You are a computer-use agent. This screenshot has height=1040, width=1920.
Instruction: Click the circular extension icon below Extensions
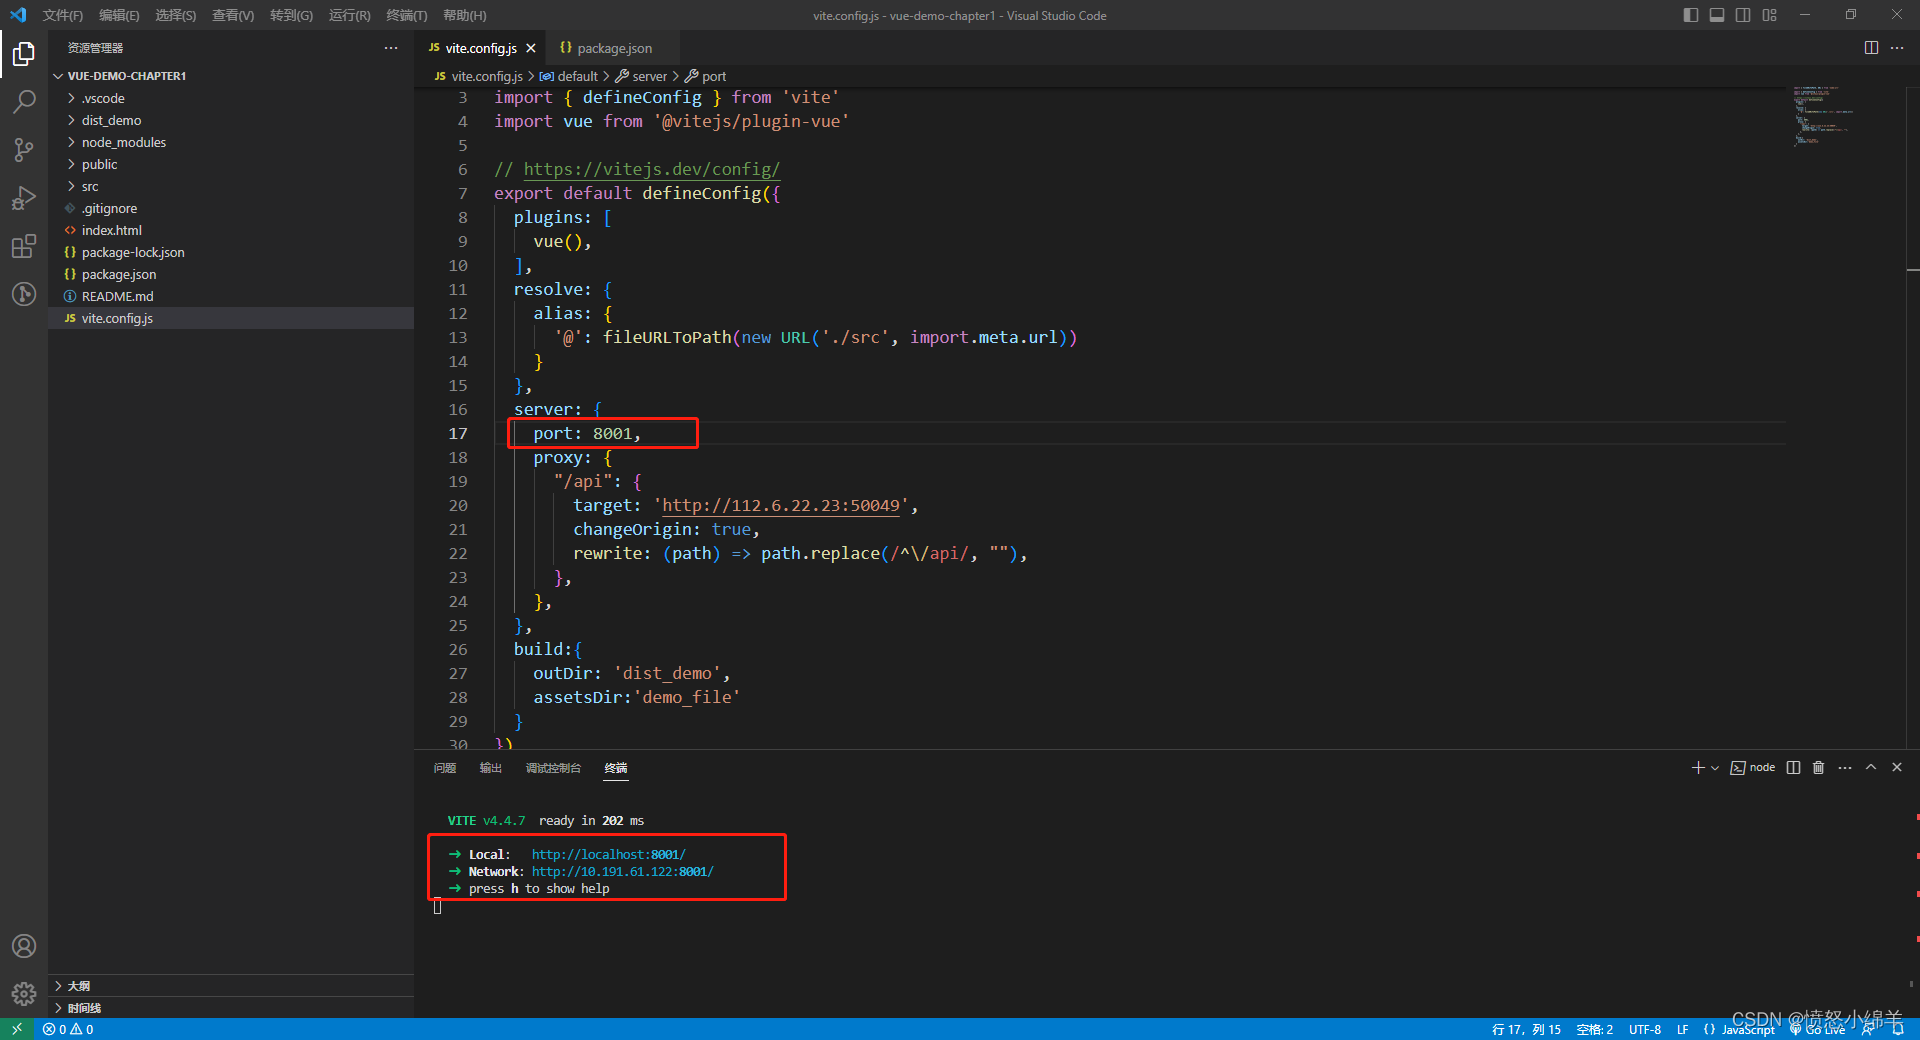click(24, 294)
